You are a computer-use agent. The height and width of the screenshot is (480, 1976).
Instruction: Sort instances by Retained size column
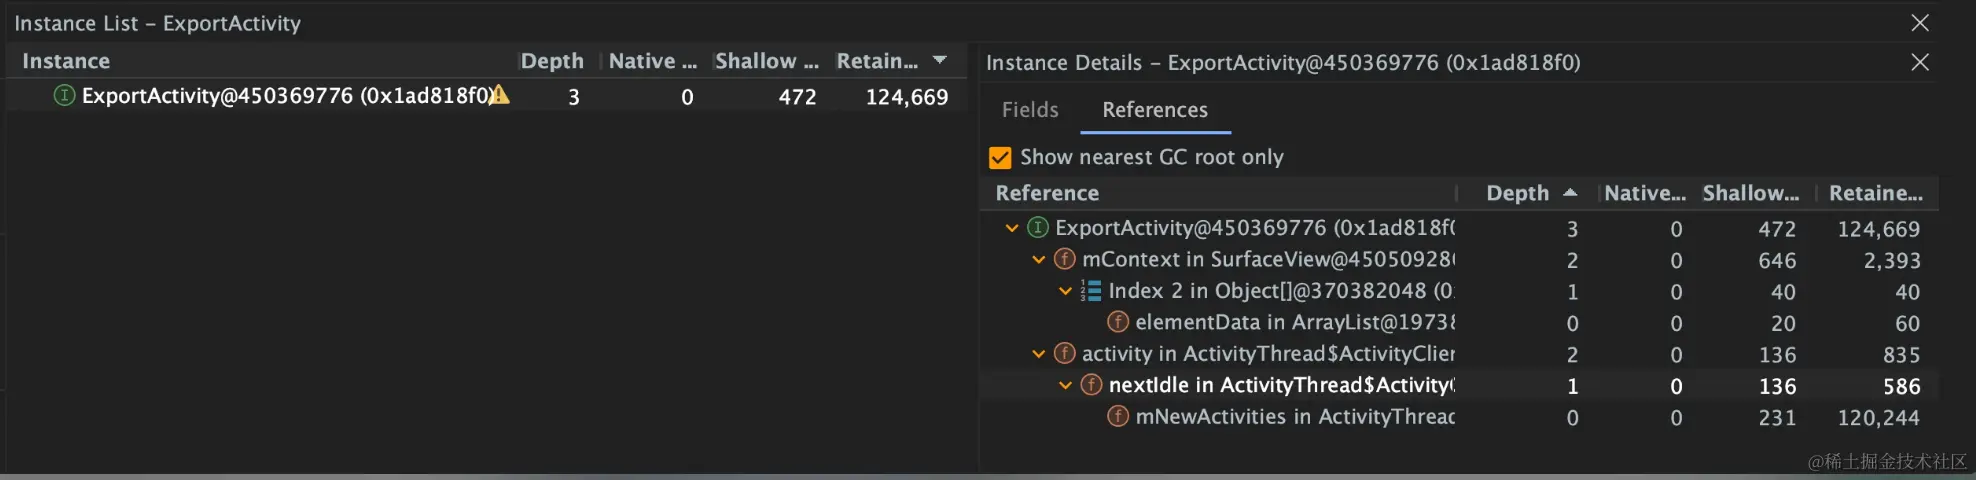coord(878,61)
